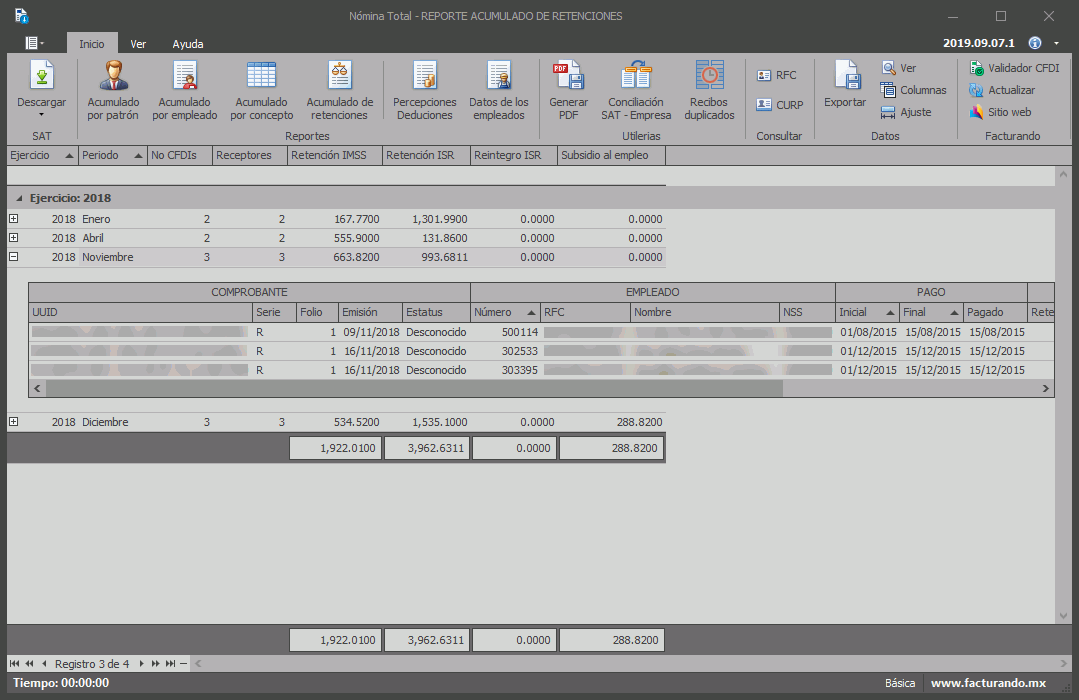Open the Ayuda ribbon tab
The width and height of the screenshot is (1079, 700).
[x=188, y=44]
